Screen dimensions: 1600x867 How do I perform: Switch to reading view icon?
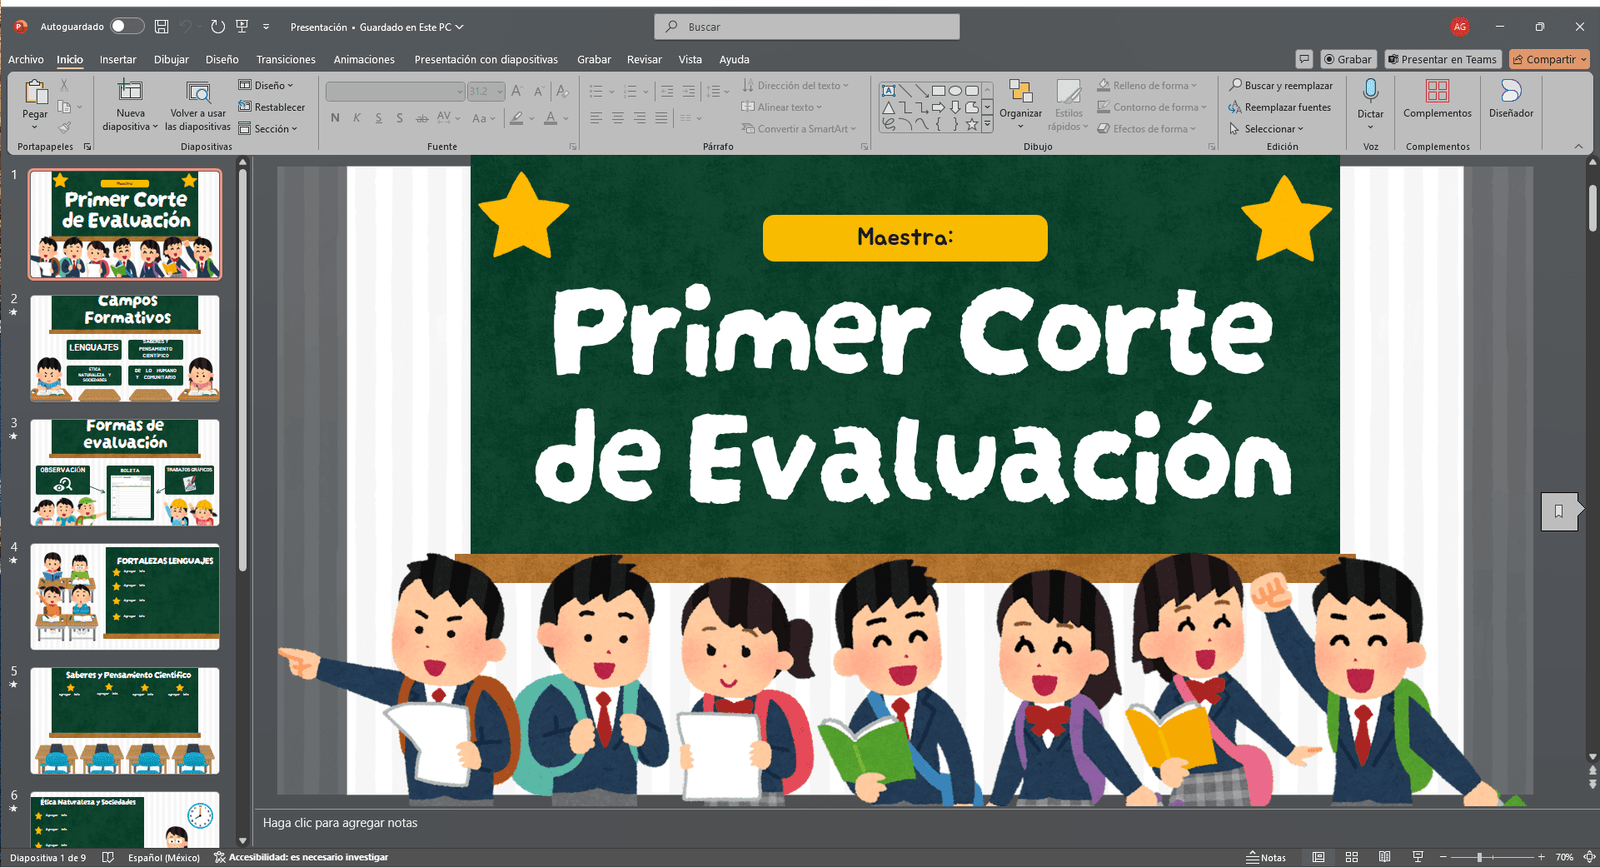tap(1384, 857)
